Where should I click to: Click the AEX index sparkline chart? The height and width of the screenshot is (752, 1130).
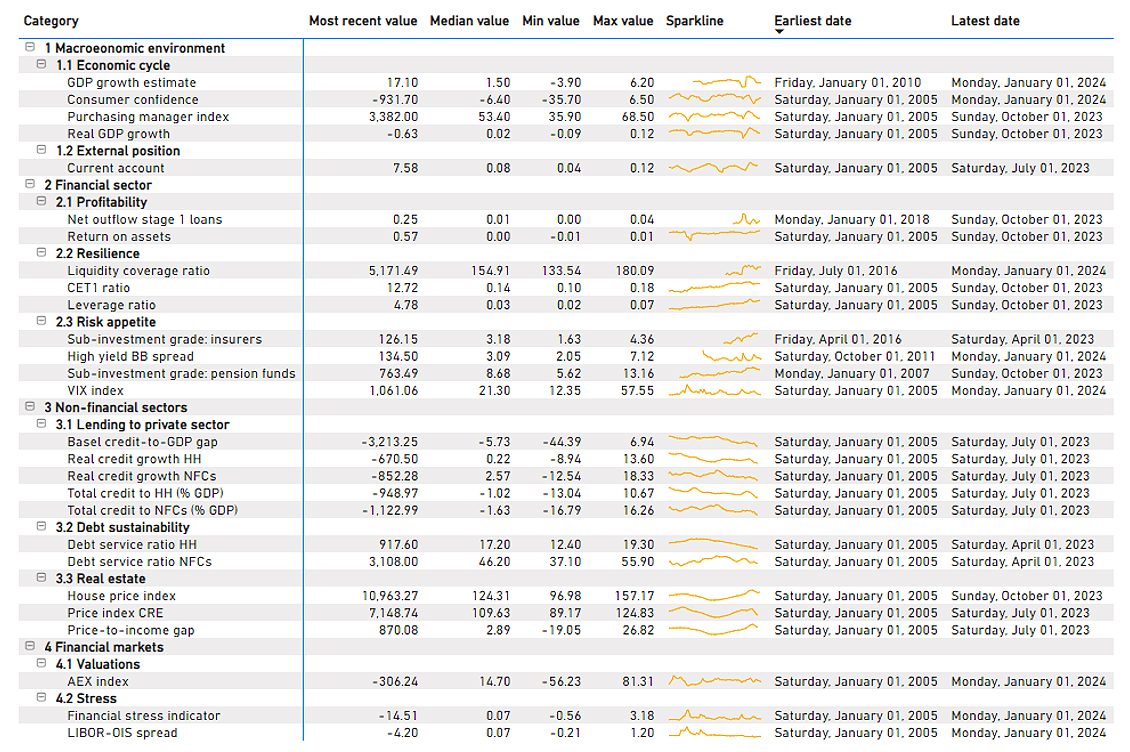point(714,681)
